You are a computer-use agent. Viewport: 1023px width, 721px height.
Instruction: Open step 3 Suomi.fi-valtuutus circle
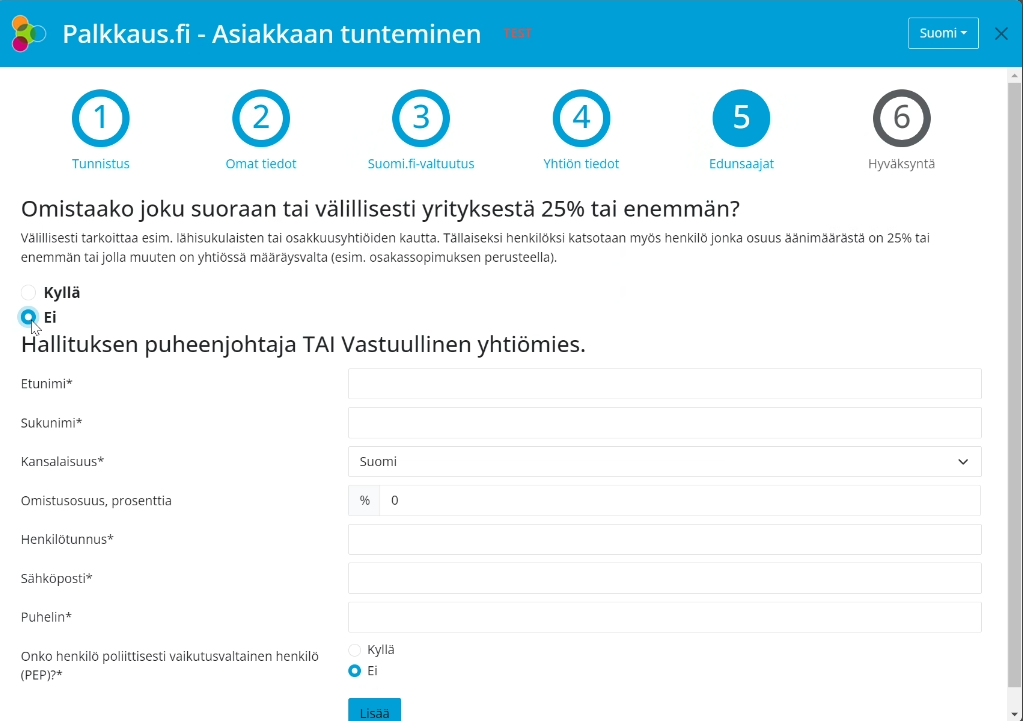(421, 118)
